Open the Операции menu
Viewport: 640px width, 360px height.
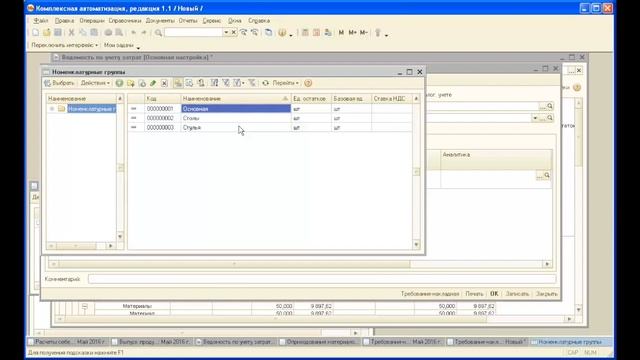click(x=91, y=20)
